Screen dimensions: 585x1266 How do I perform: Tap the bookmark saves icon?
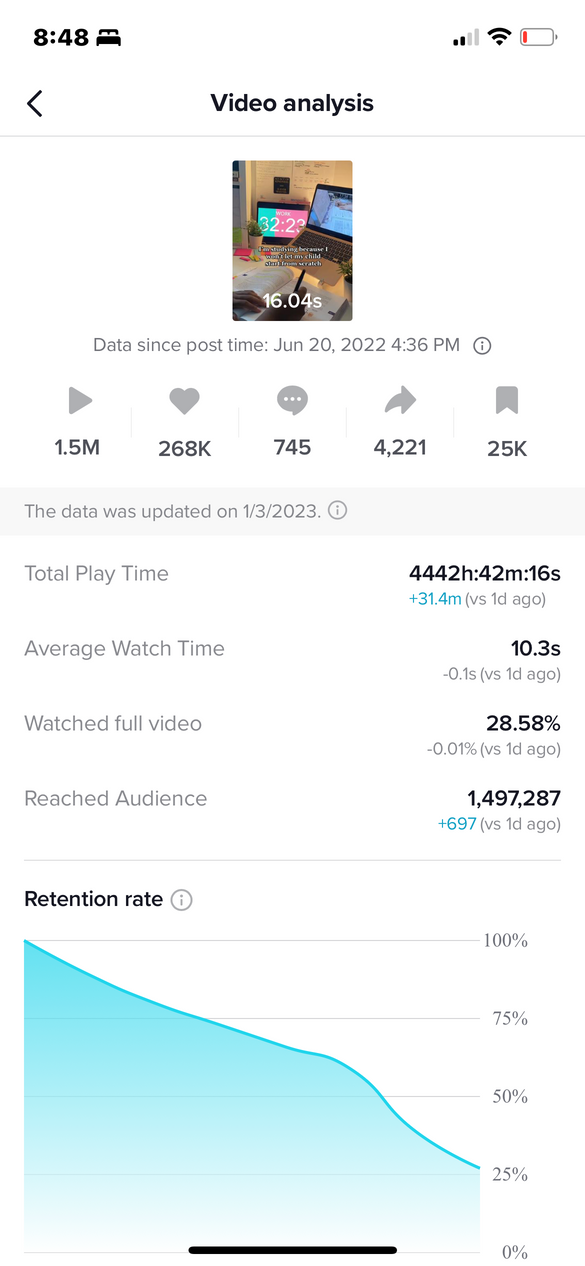click(507, 402)
